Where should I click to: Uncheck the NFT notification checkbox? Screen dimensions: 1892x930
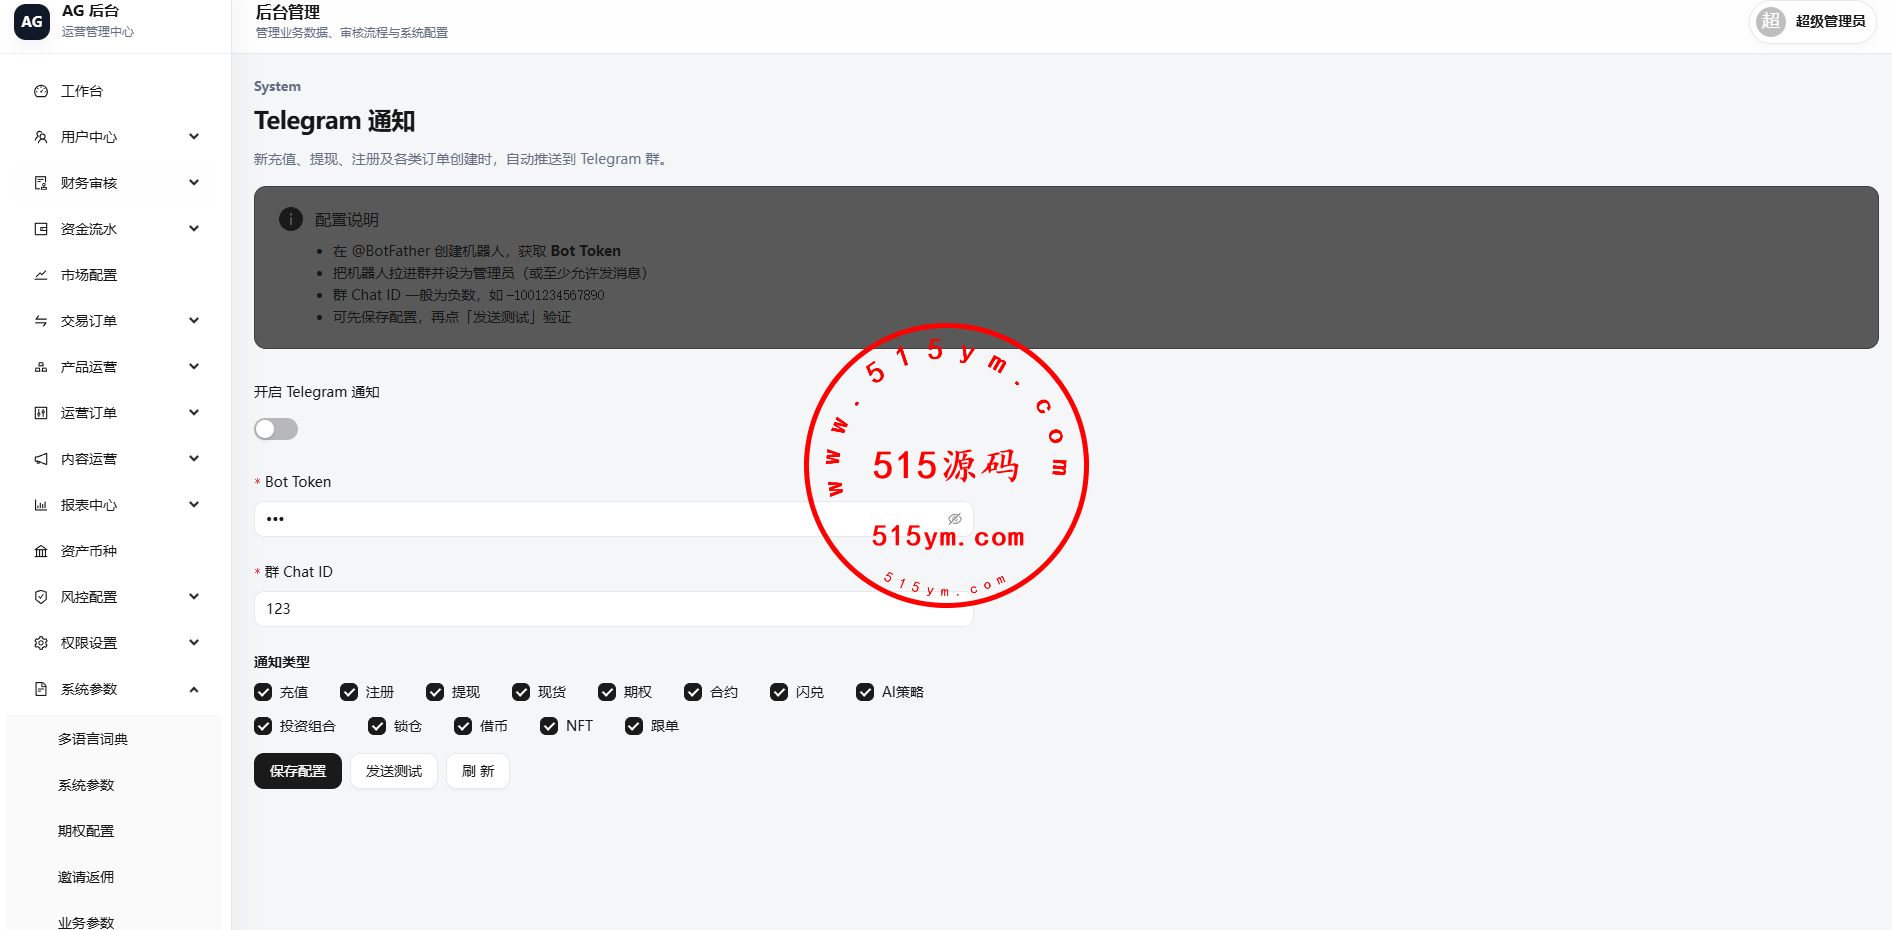tap(549, 726)
